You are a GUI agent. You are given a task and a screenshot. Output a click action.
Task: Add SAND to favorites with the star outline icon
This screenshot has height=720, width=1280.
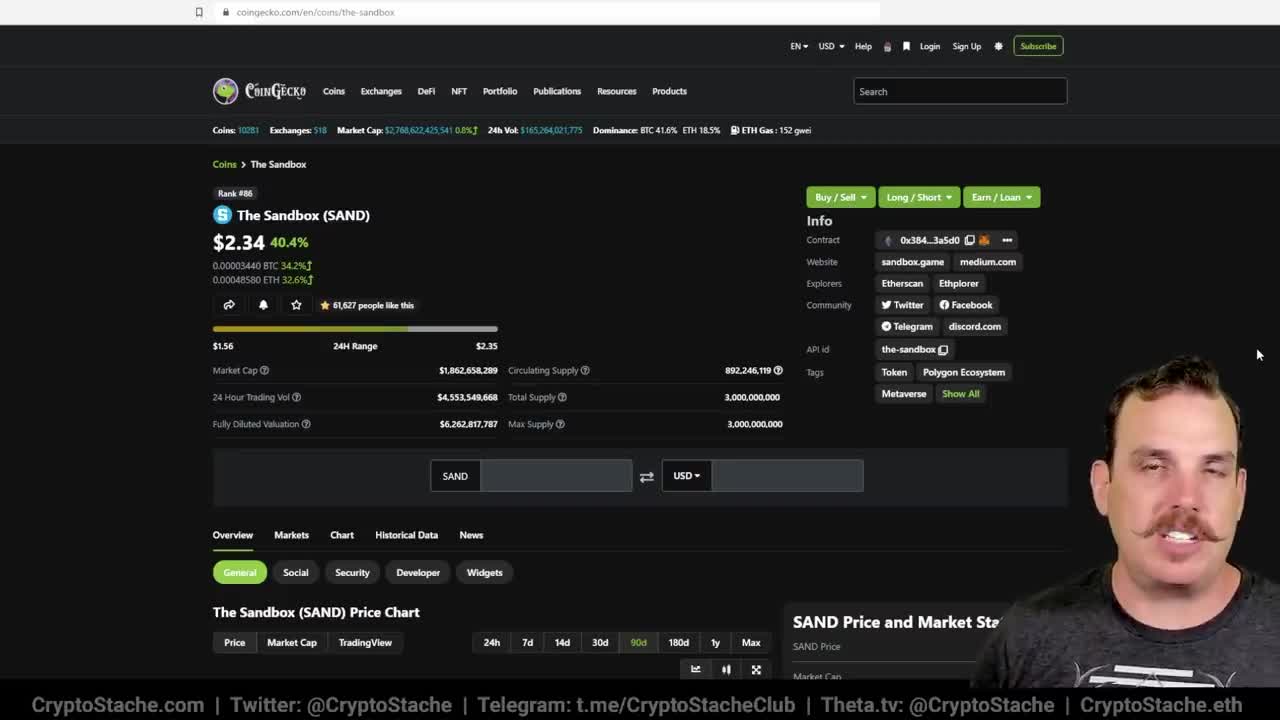tap(296, 305)
